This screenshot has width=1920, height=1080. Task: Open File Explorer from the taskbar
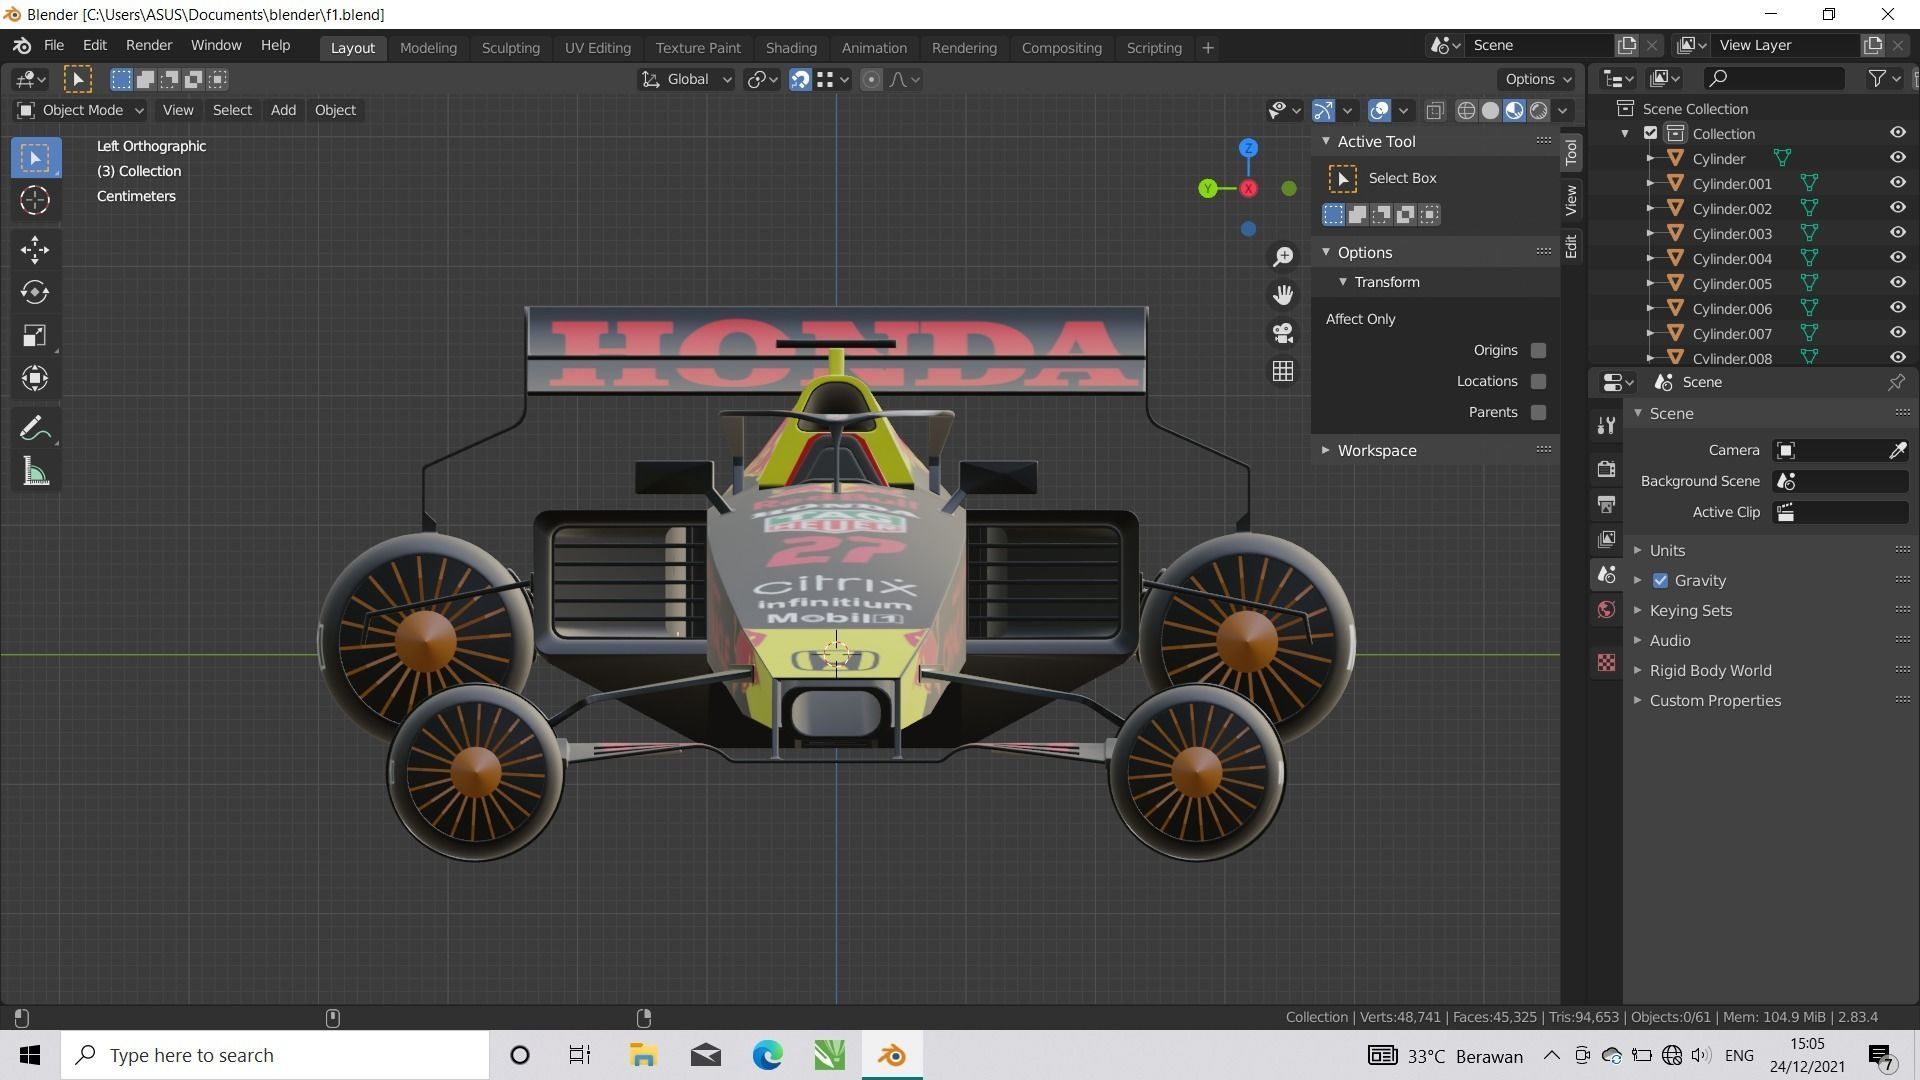pos(643,1056)
